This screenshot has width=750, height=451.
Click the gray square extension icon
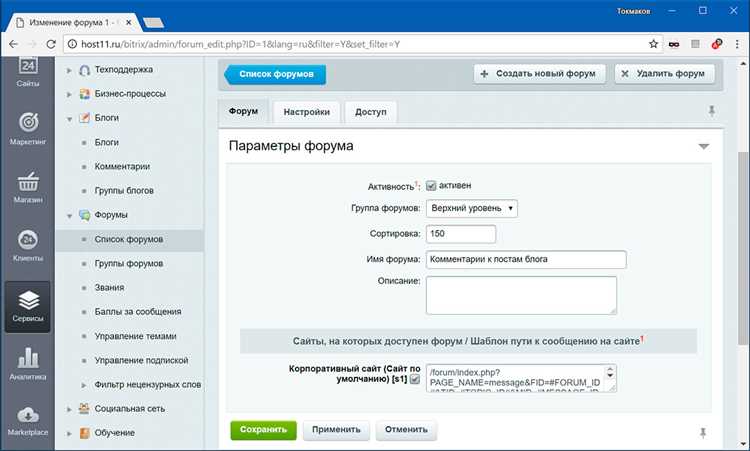click(695, 44)
